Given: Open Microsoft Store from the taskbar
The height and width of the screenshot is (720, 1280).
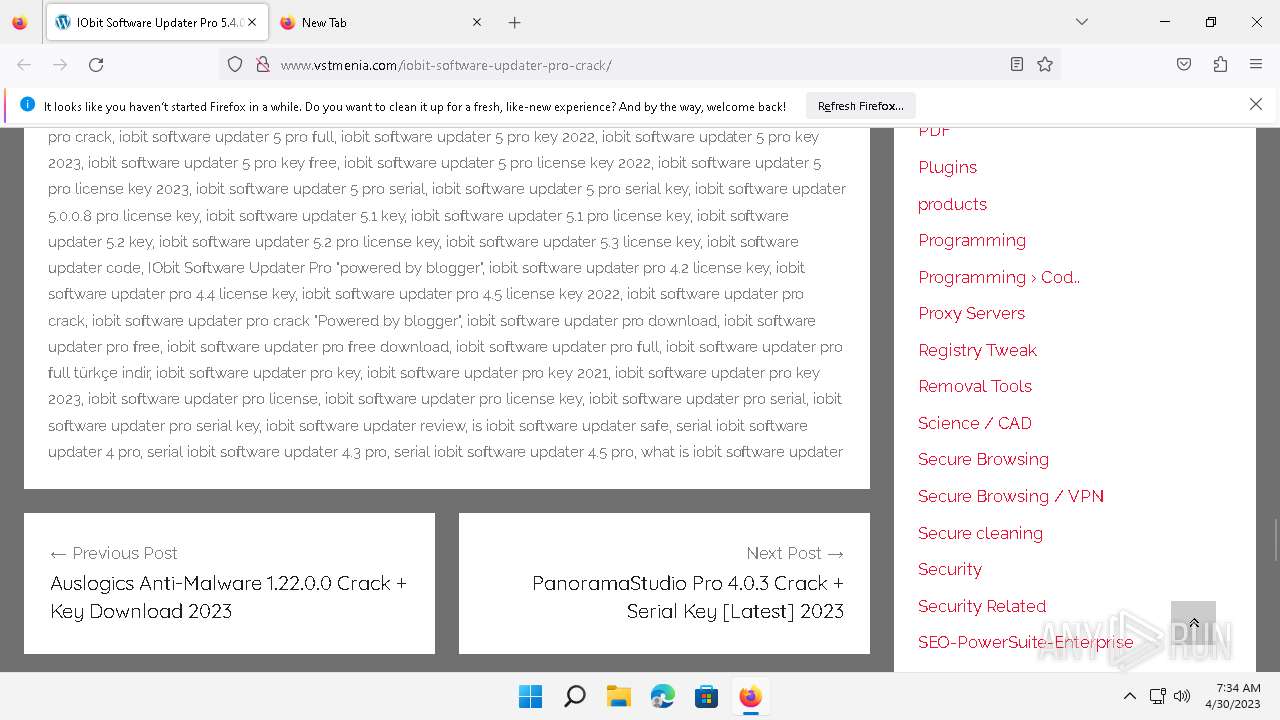Looking at the screenshot, I should click(x=706, y=696).
